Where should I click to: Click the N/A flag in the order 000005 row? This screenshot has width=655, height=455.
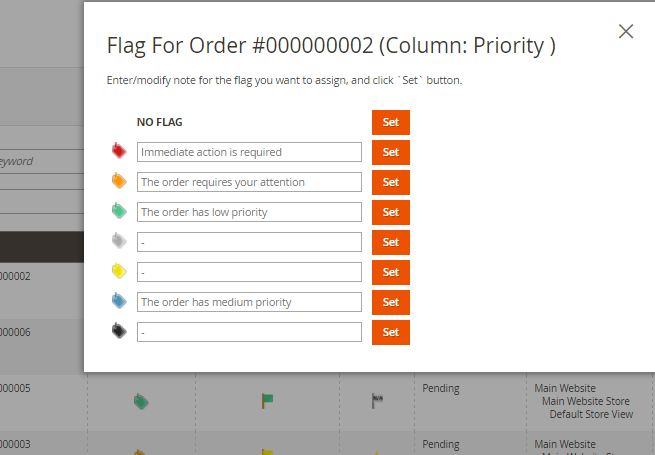click(377, 401)
